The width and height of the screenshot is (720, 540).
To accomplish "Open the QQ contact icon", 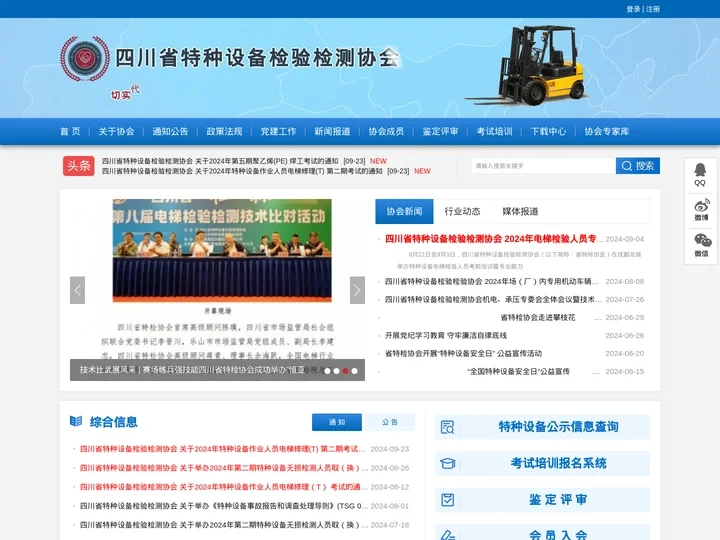I will click(700, 175).
